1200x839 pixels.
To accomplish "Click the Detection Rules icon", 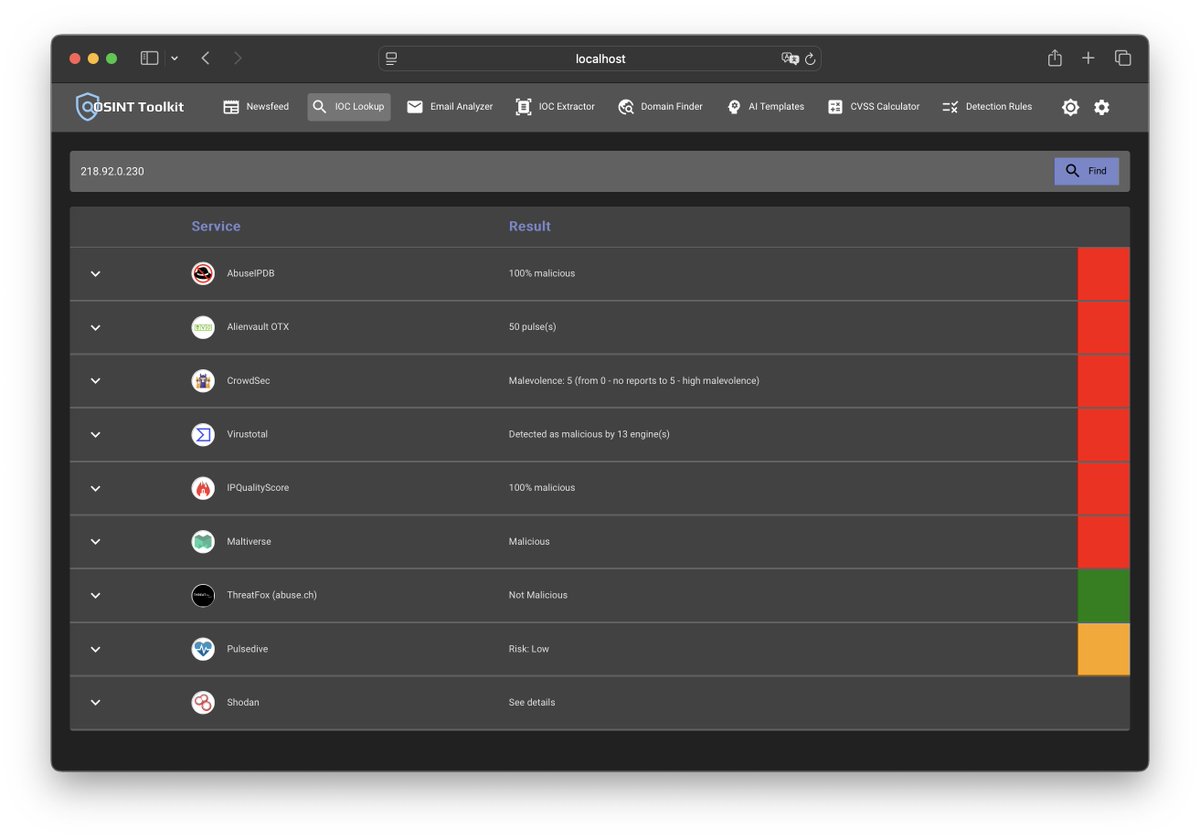I will [x=950, y=106].
